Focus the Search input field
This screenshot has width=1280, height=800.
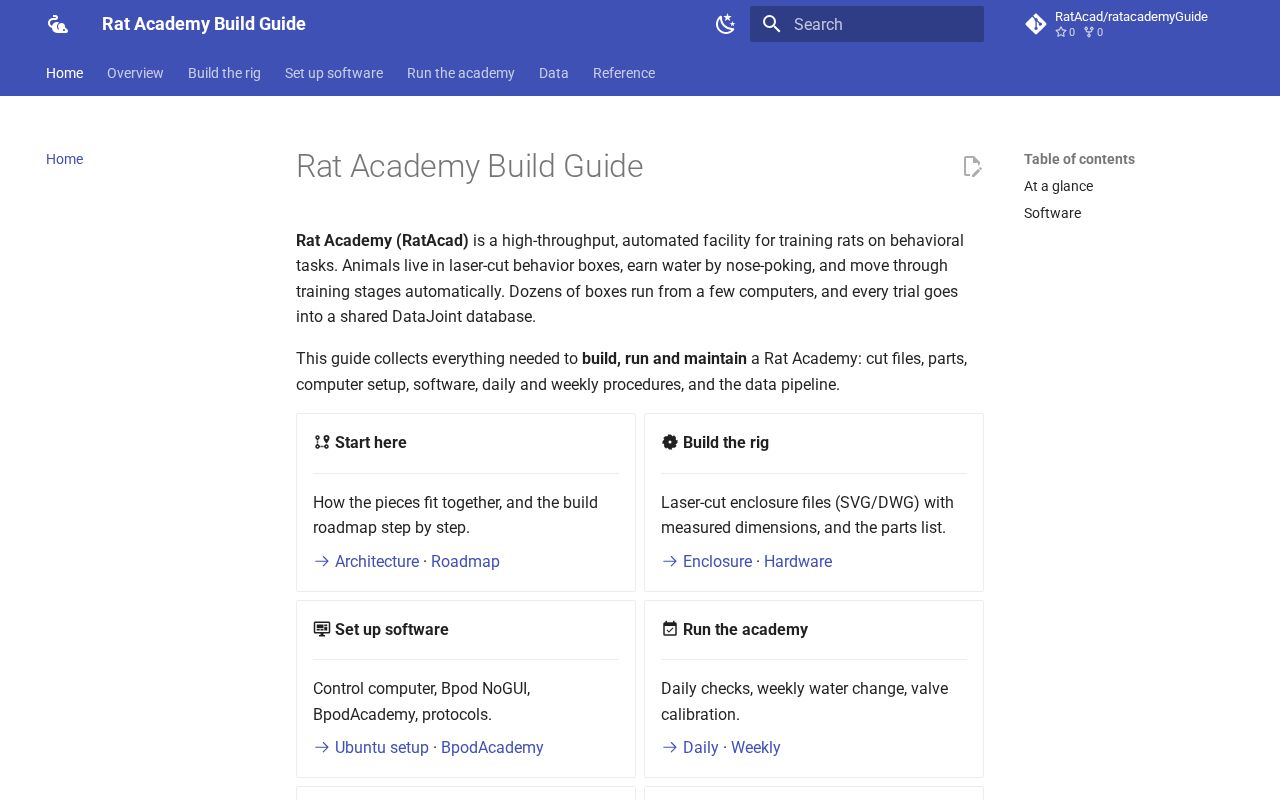[867, 24]
